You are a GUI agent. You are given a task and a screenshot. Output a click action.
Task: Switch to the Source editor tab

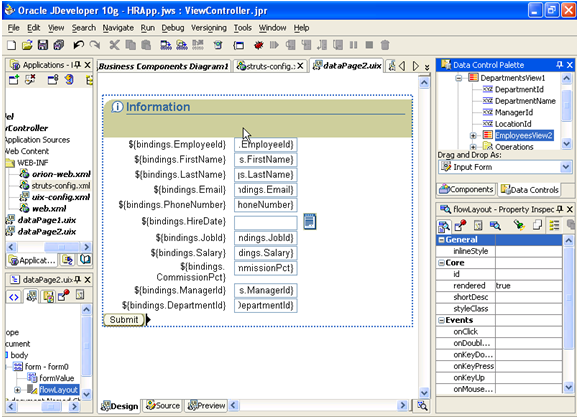pos(163,406)
